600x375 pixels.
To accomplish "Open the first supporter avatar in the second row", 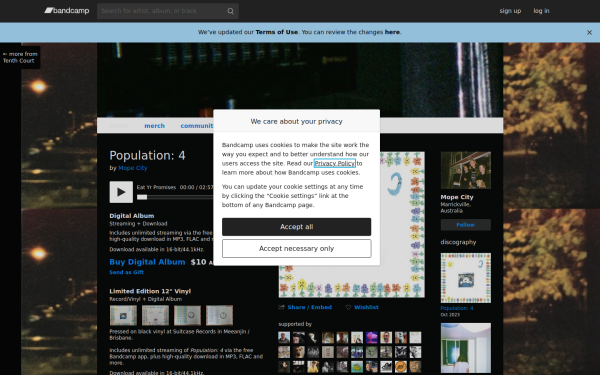I will [x=284, y=352].
